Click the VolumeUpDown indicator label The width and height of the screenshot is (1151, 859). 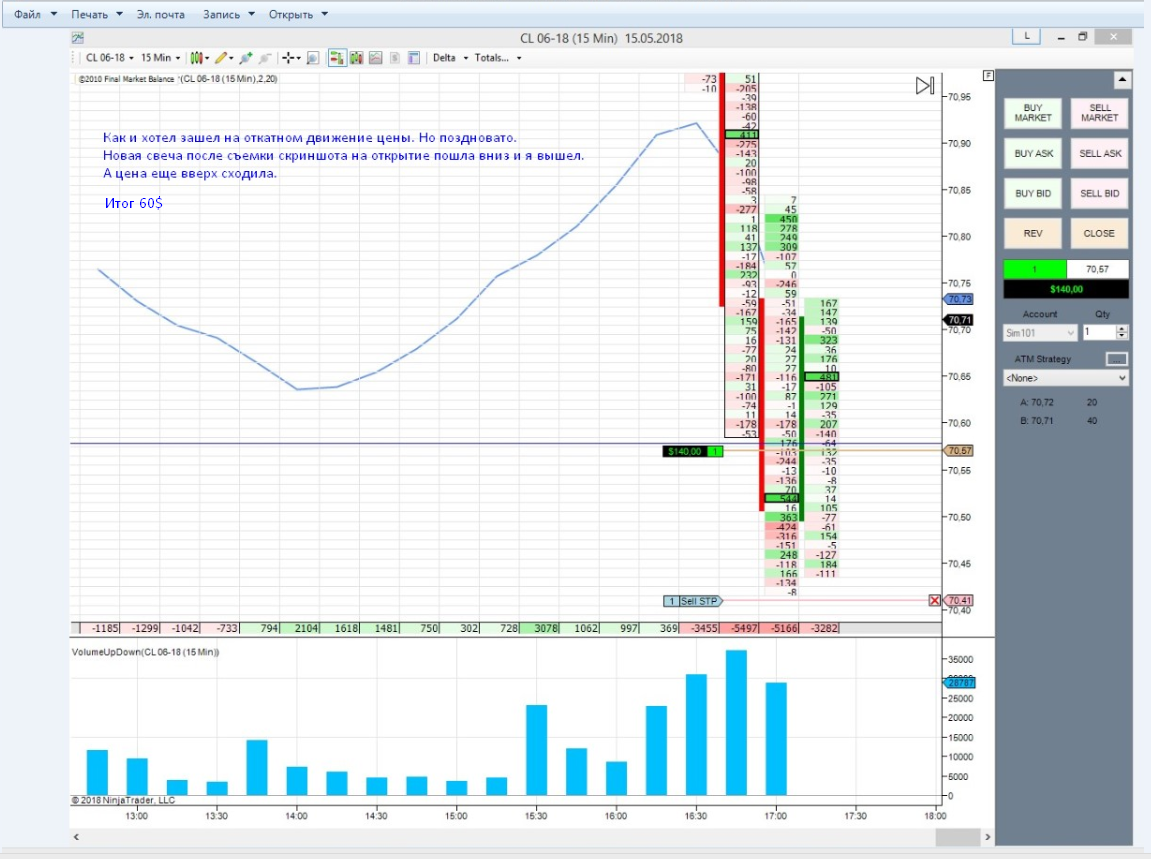(x=145, y=652)
